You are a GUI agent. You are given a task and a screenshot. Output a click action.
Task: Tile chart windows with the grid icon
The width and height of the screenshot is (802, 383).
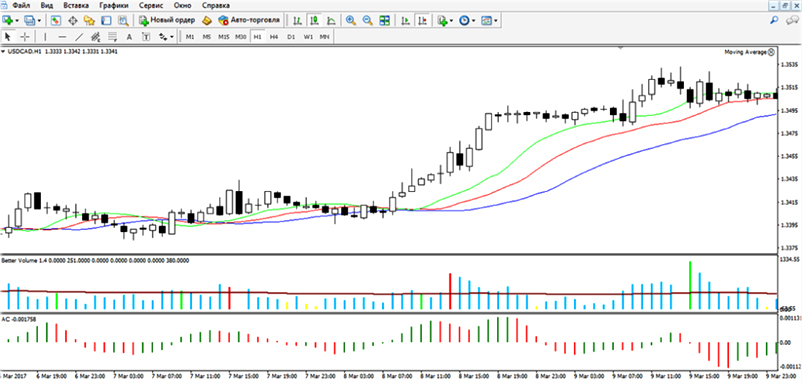pos(384,20)
